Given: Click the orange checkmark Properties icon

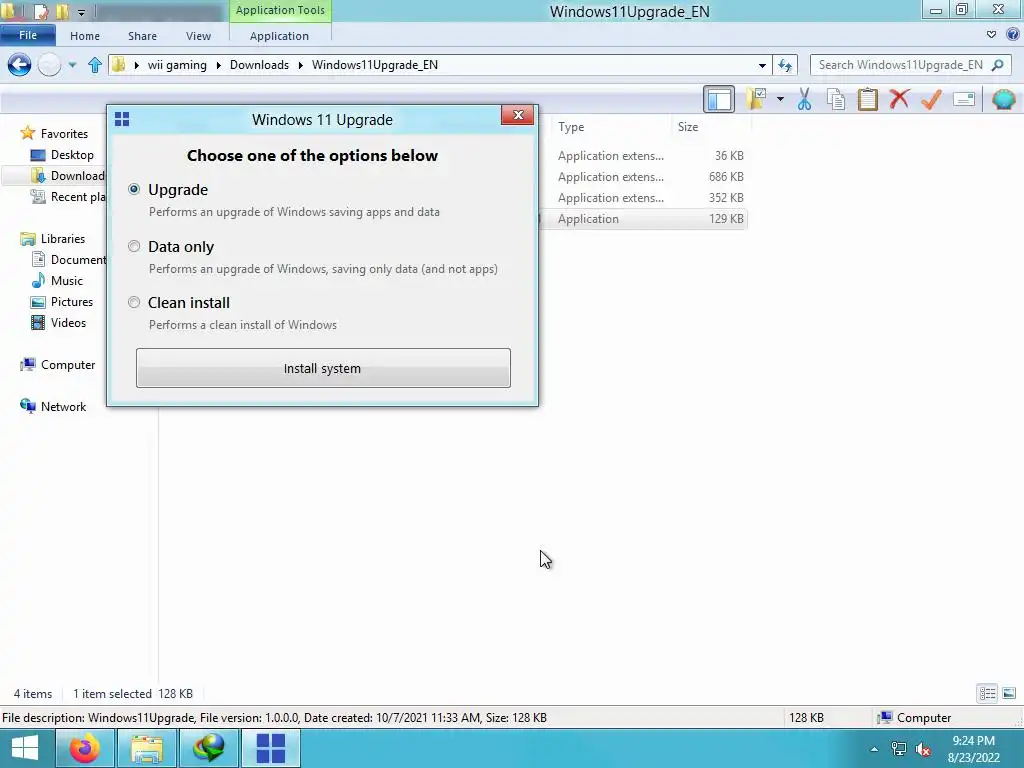Looking at the screenshot, I should pos(931,99).
